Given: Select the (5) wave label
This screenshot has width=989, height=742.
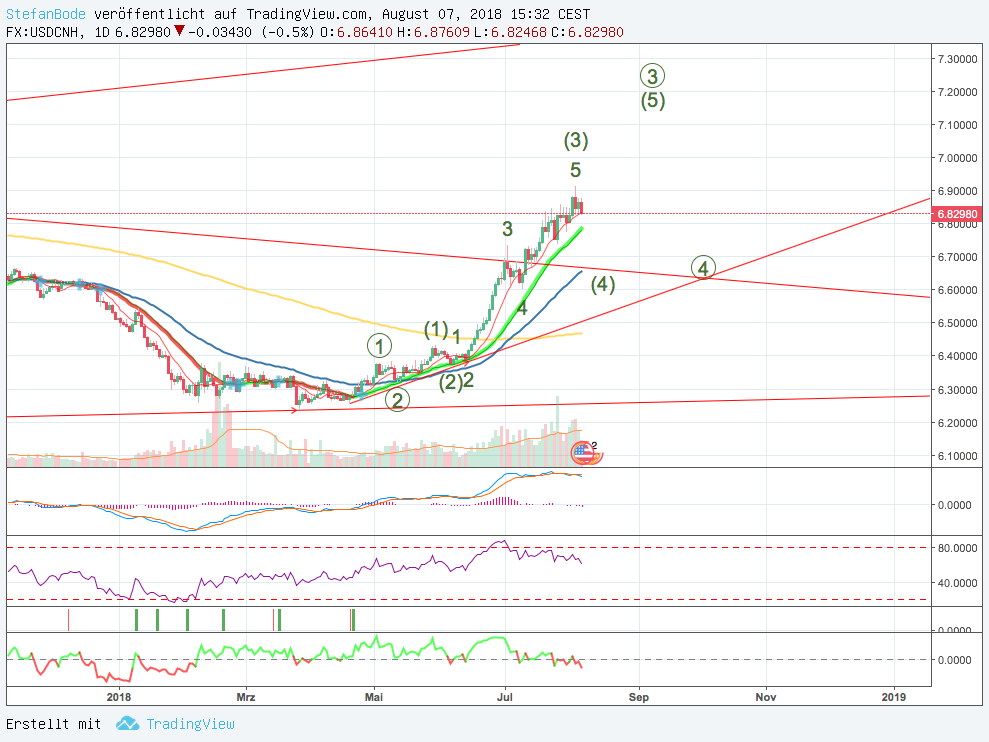Looking at the screenshot, I should [x=653, y=101].
